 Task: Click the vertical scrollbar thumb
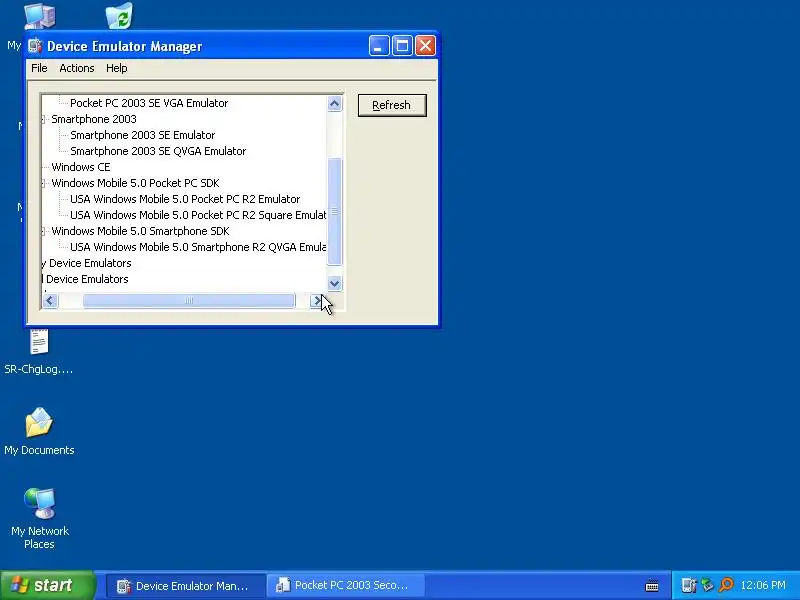pyautogui.click(x=334, y=212)
